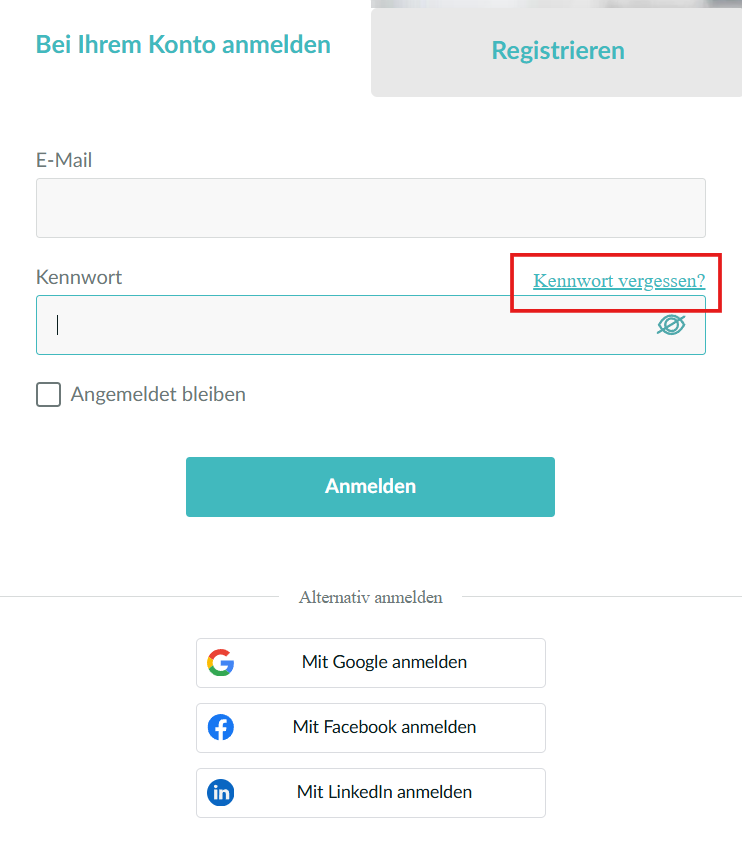Click into the Kennwort password field
Screen dimensions: 742x856
point(340,325)
